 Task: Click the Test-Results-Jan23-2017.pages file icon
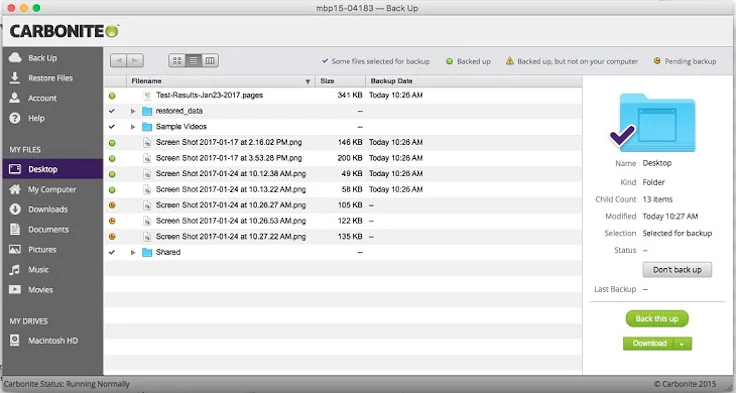pyautogui.click(x=147, y=95)
